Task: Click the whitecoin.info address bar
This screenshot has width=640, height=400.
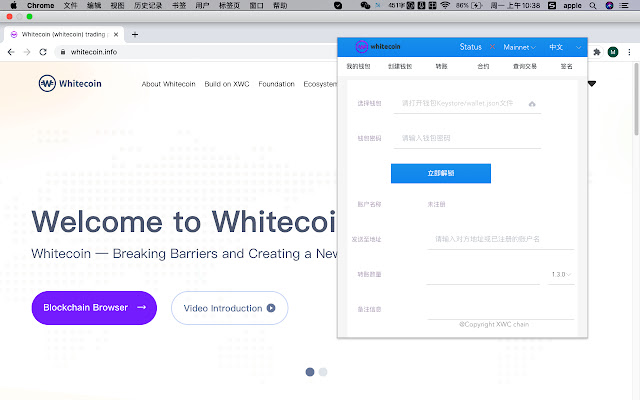Action: (196, 52)
